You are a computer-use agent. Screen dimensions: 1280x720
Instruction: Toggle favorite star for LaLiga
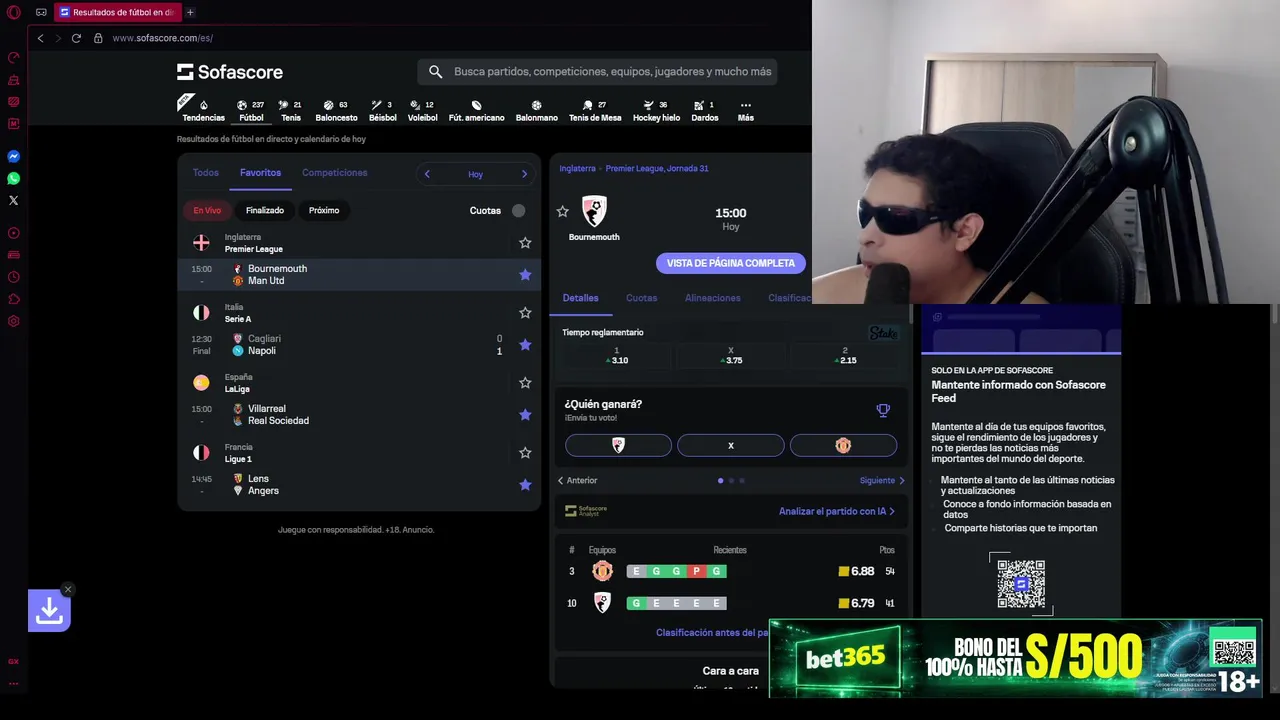[525, 383]
